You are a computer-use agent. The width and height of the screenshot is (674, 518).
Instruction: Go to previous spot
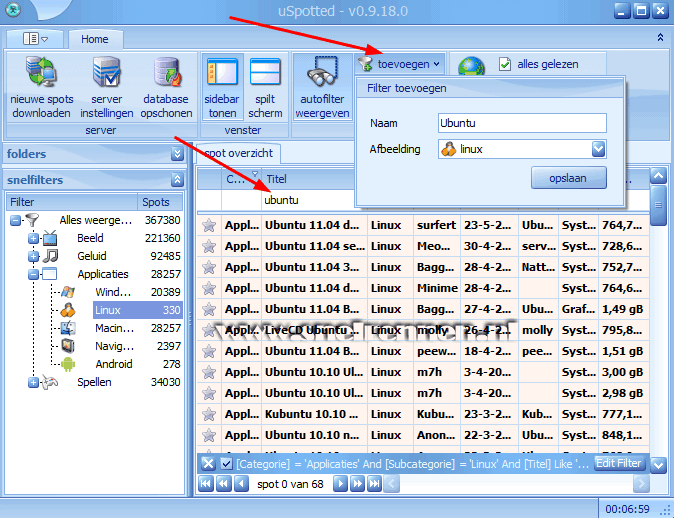[x=242, y=484]
